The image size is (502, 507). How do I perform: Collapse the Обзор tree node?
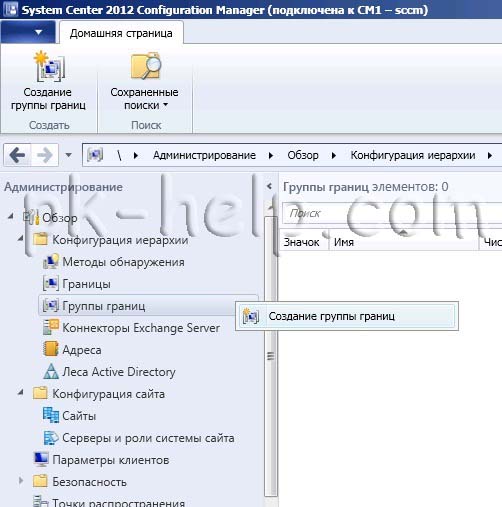pyautogui.click(x=11, y=217)
